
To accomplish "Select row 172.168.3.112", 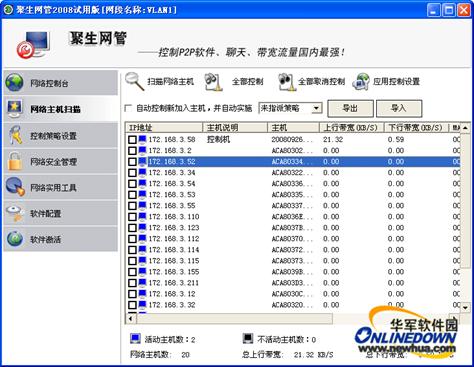I will pos(293,239).
